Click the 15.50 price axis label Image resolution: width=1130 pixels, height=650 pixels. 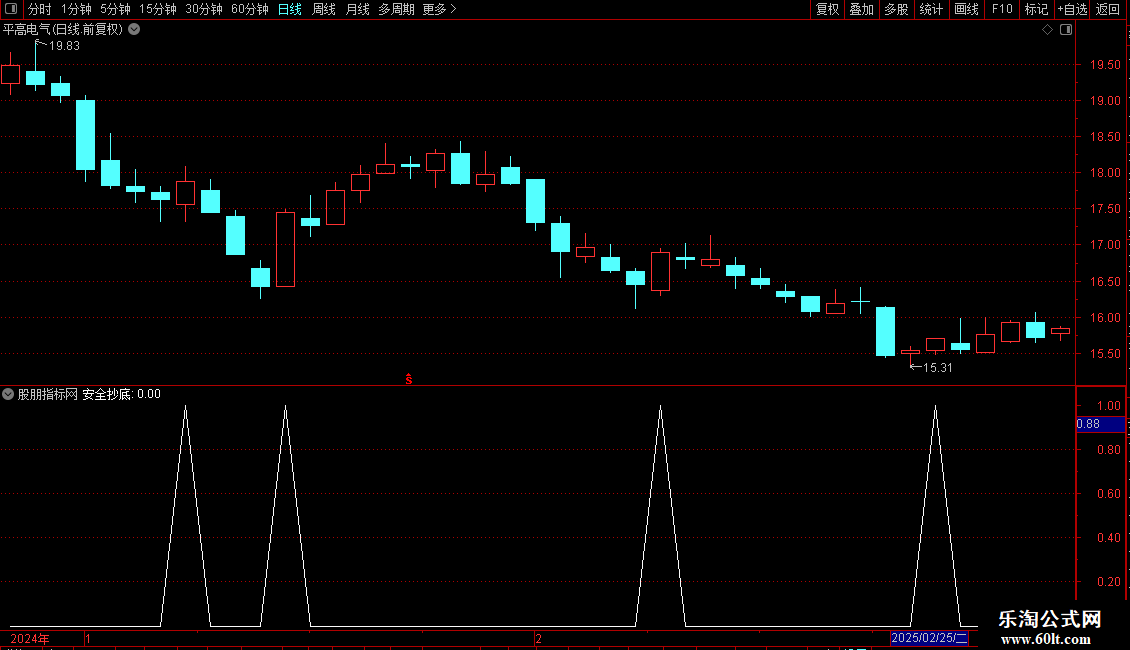click(x=1105, y=354)
